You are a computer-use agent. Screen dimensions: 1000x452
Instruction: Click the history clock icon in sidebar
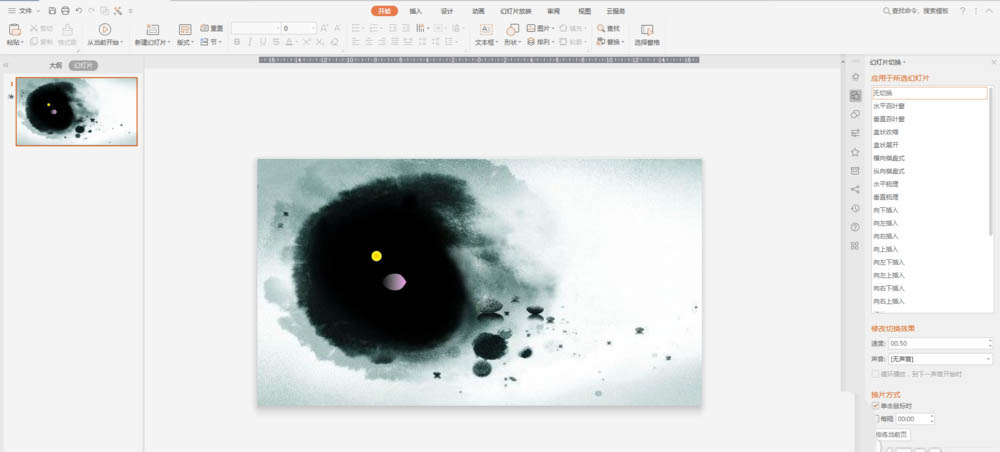(855, 208)
